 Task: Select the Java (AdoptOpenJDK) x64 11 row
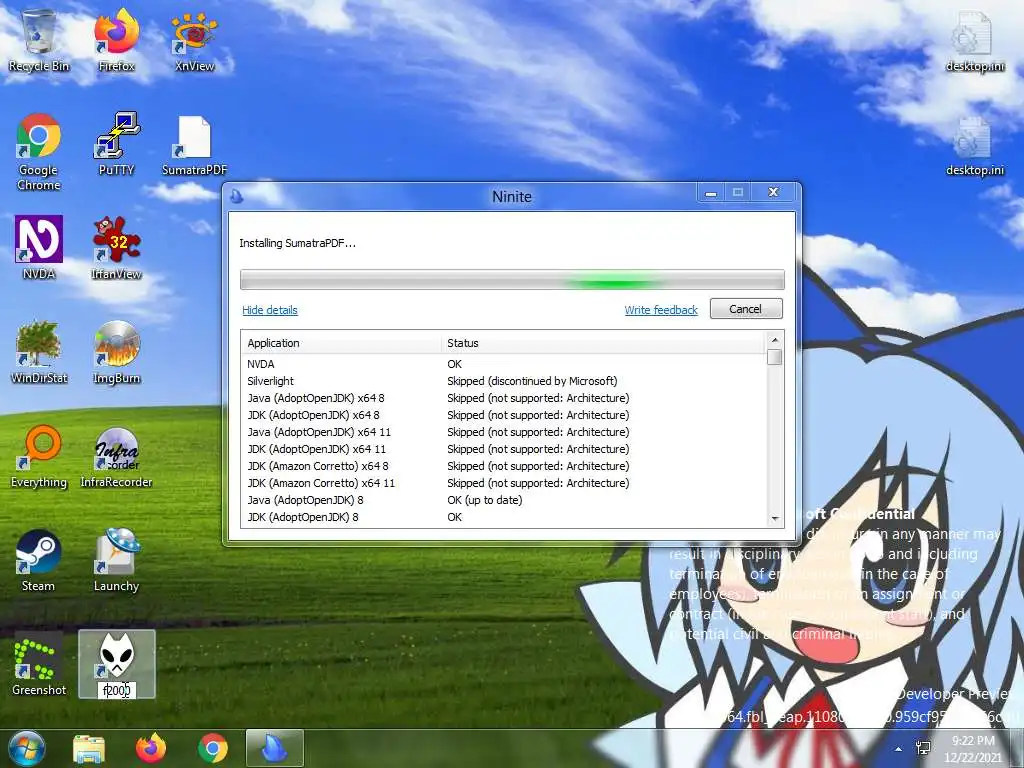coord(503,432)
